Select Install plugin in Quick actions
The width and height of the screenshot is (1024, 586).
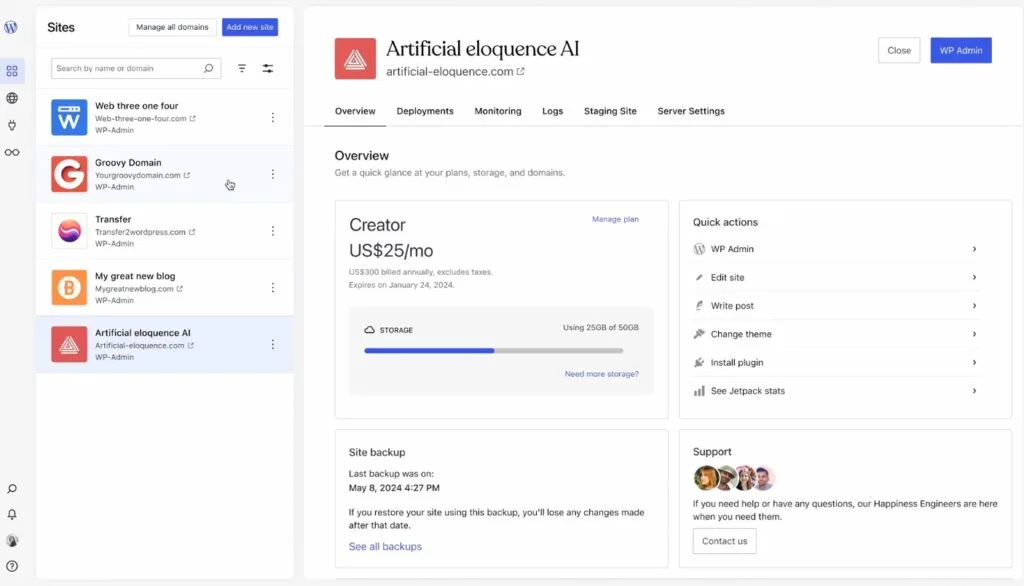click(x=737, y=362)
